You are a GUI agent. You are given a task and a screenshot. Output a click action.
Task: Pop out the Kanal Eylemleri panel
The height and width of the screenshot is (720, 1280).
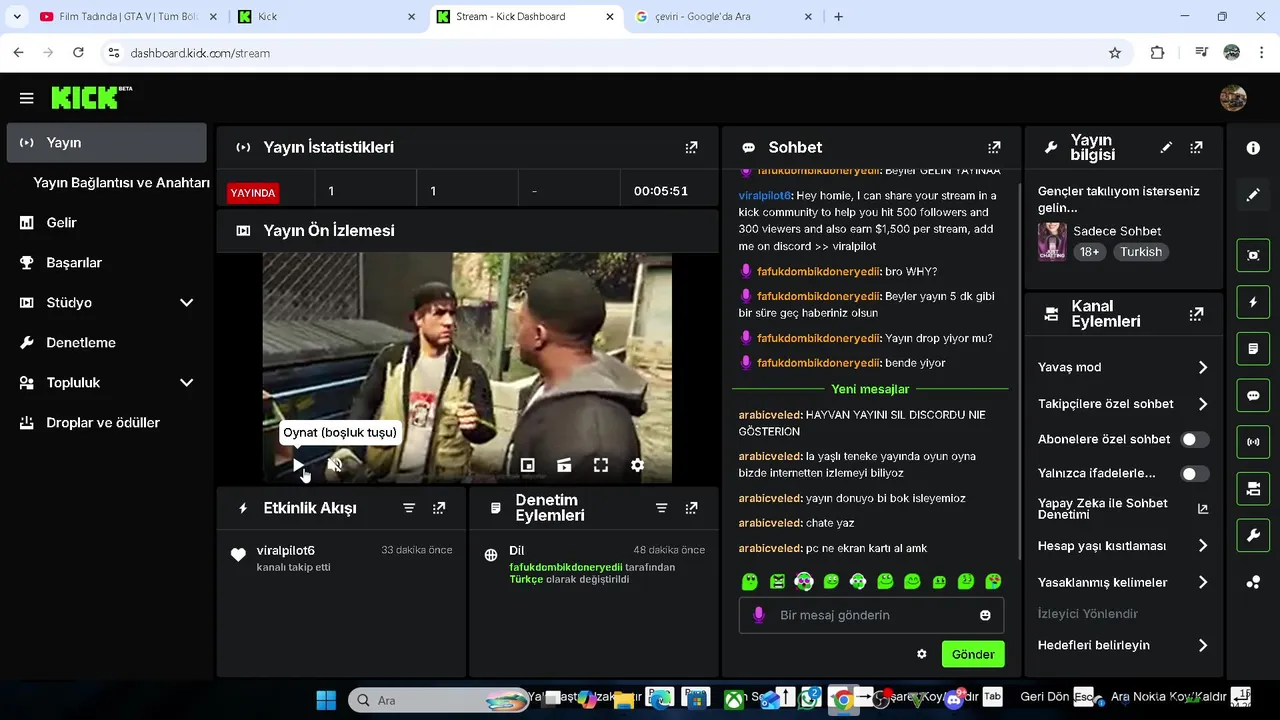[1196, 314]
